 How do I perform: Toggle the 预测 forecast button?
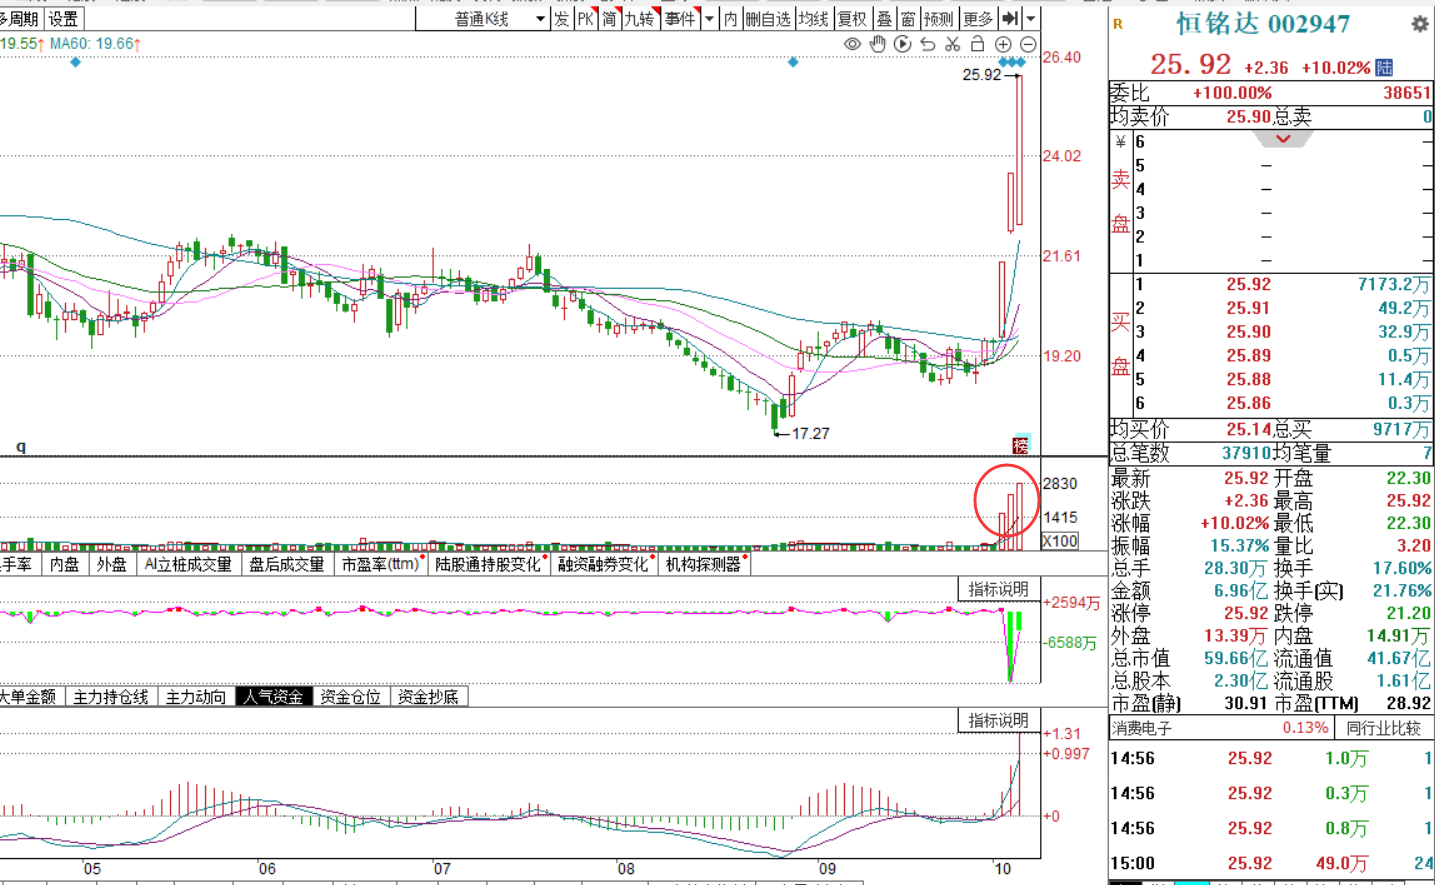click(x=939, y=19)
